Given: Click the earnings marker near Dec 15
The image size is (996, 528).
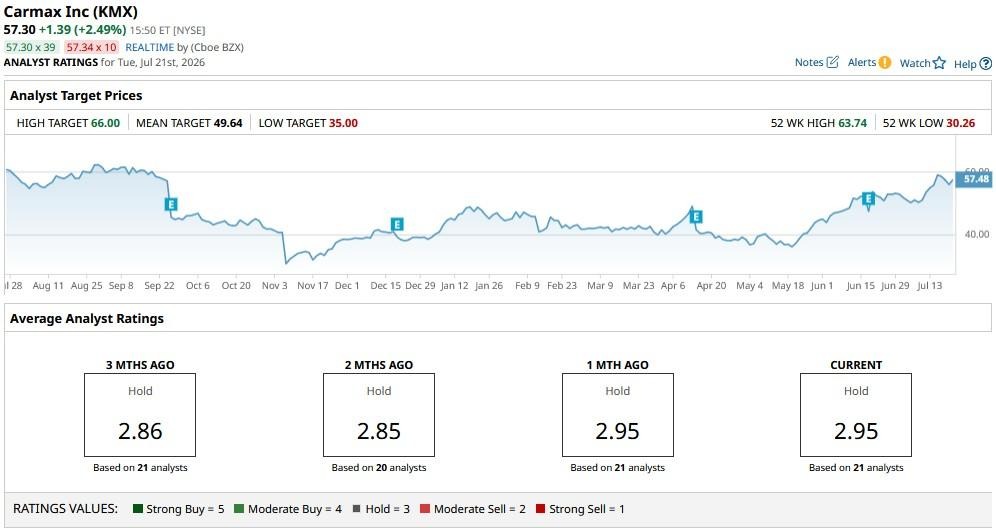Looking at the screenshot, I should coord(397,224).
